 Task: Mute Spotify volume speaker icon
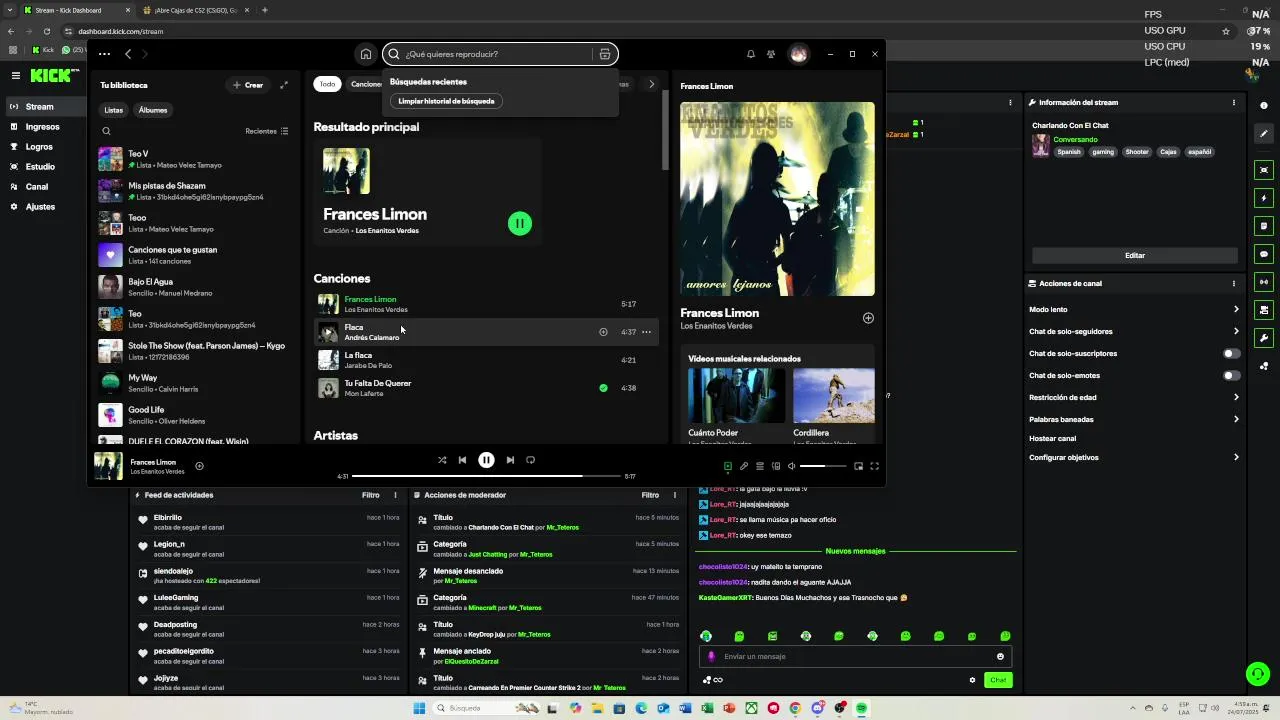792,466
